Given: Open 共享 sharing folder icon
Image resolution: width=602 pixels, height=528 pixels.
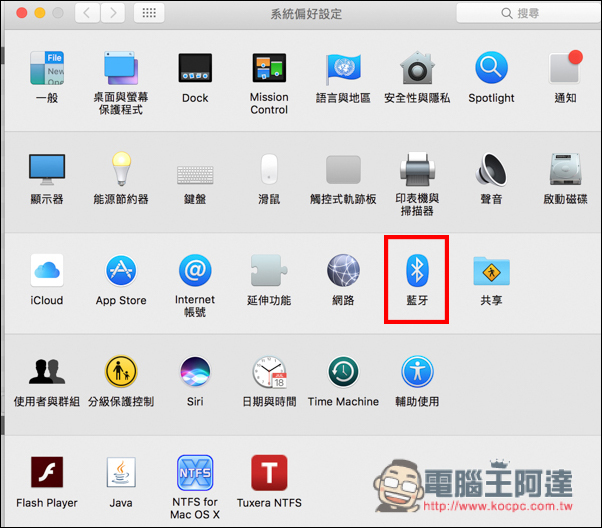Looking at the screenshot, I should click(491, 271).
